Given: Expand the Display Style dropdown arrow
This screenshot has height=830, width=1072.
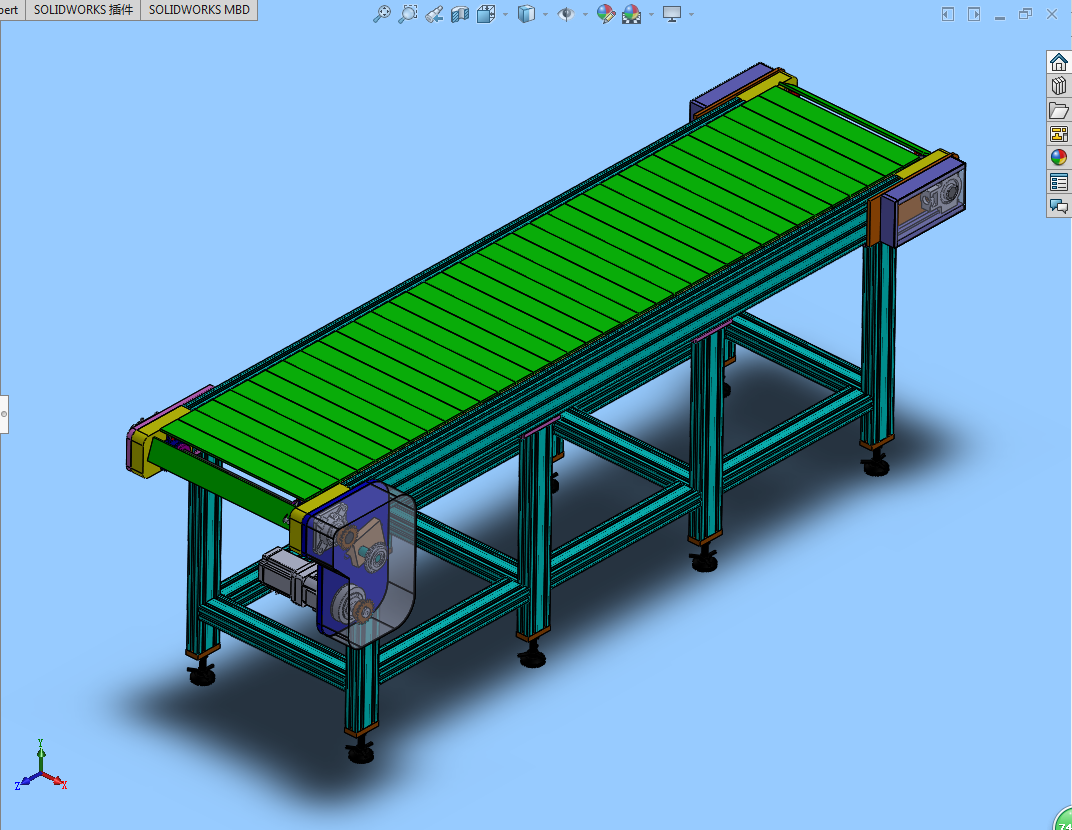Looking at the screenshot, I should 545,14.
